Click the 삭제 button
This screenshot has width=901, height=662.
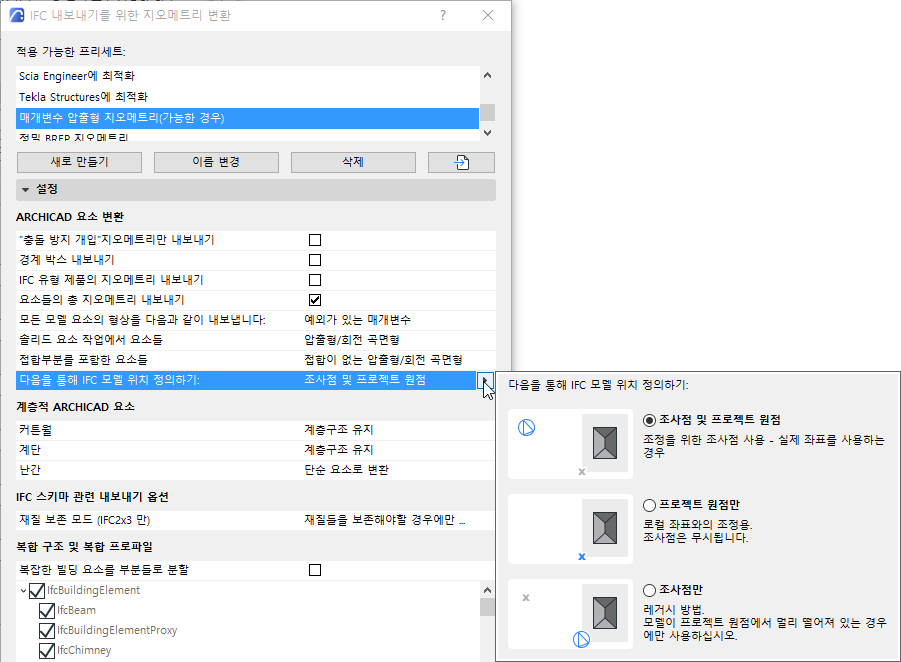(x=353, y=163)
